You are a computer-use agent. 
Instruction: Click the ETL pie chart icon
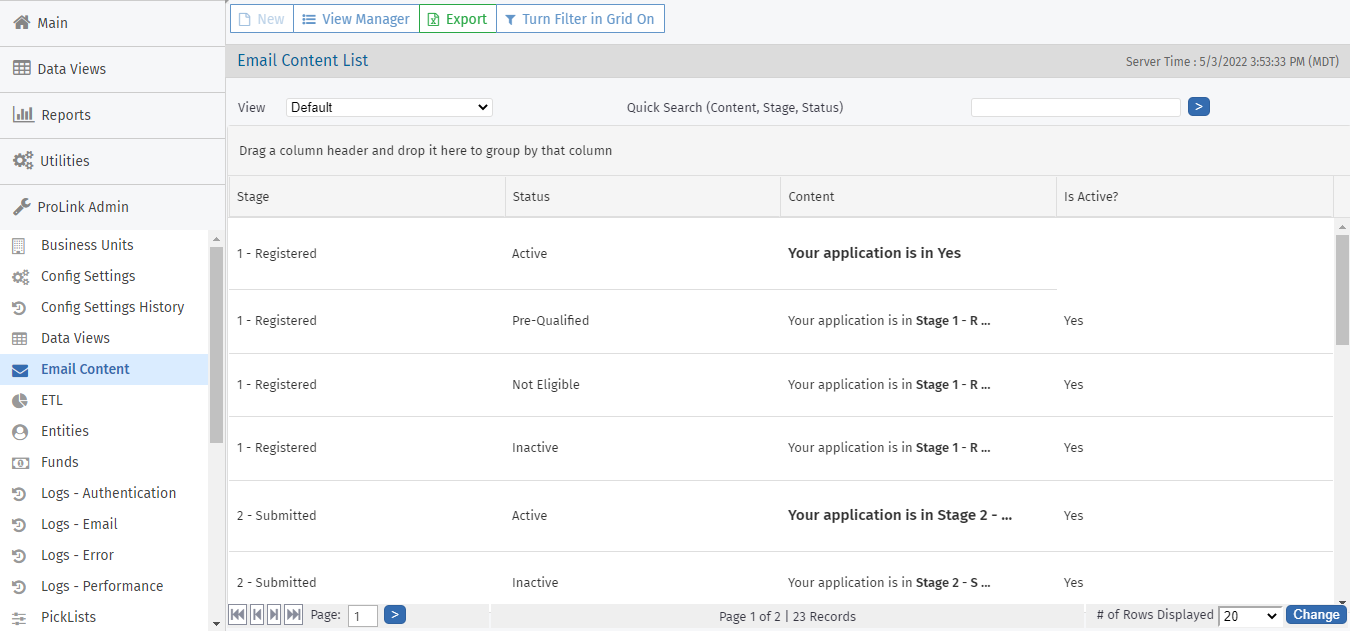pyautogui.click(x=19, y=401)
